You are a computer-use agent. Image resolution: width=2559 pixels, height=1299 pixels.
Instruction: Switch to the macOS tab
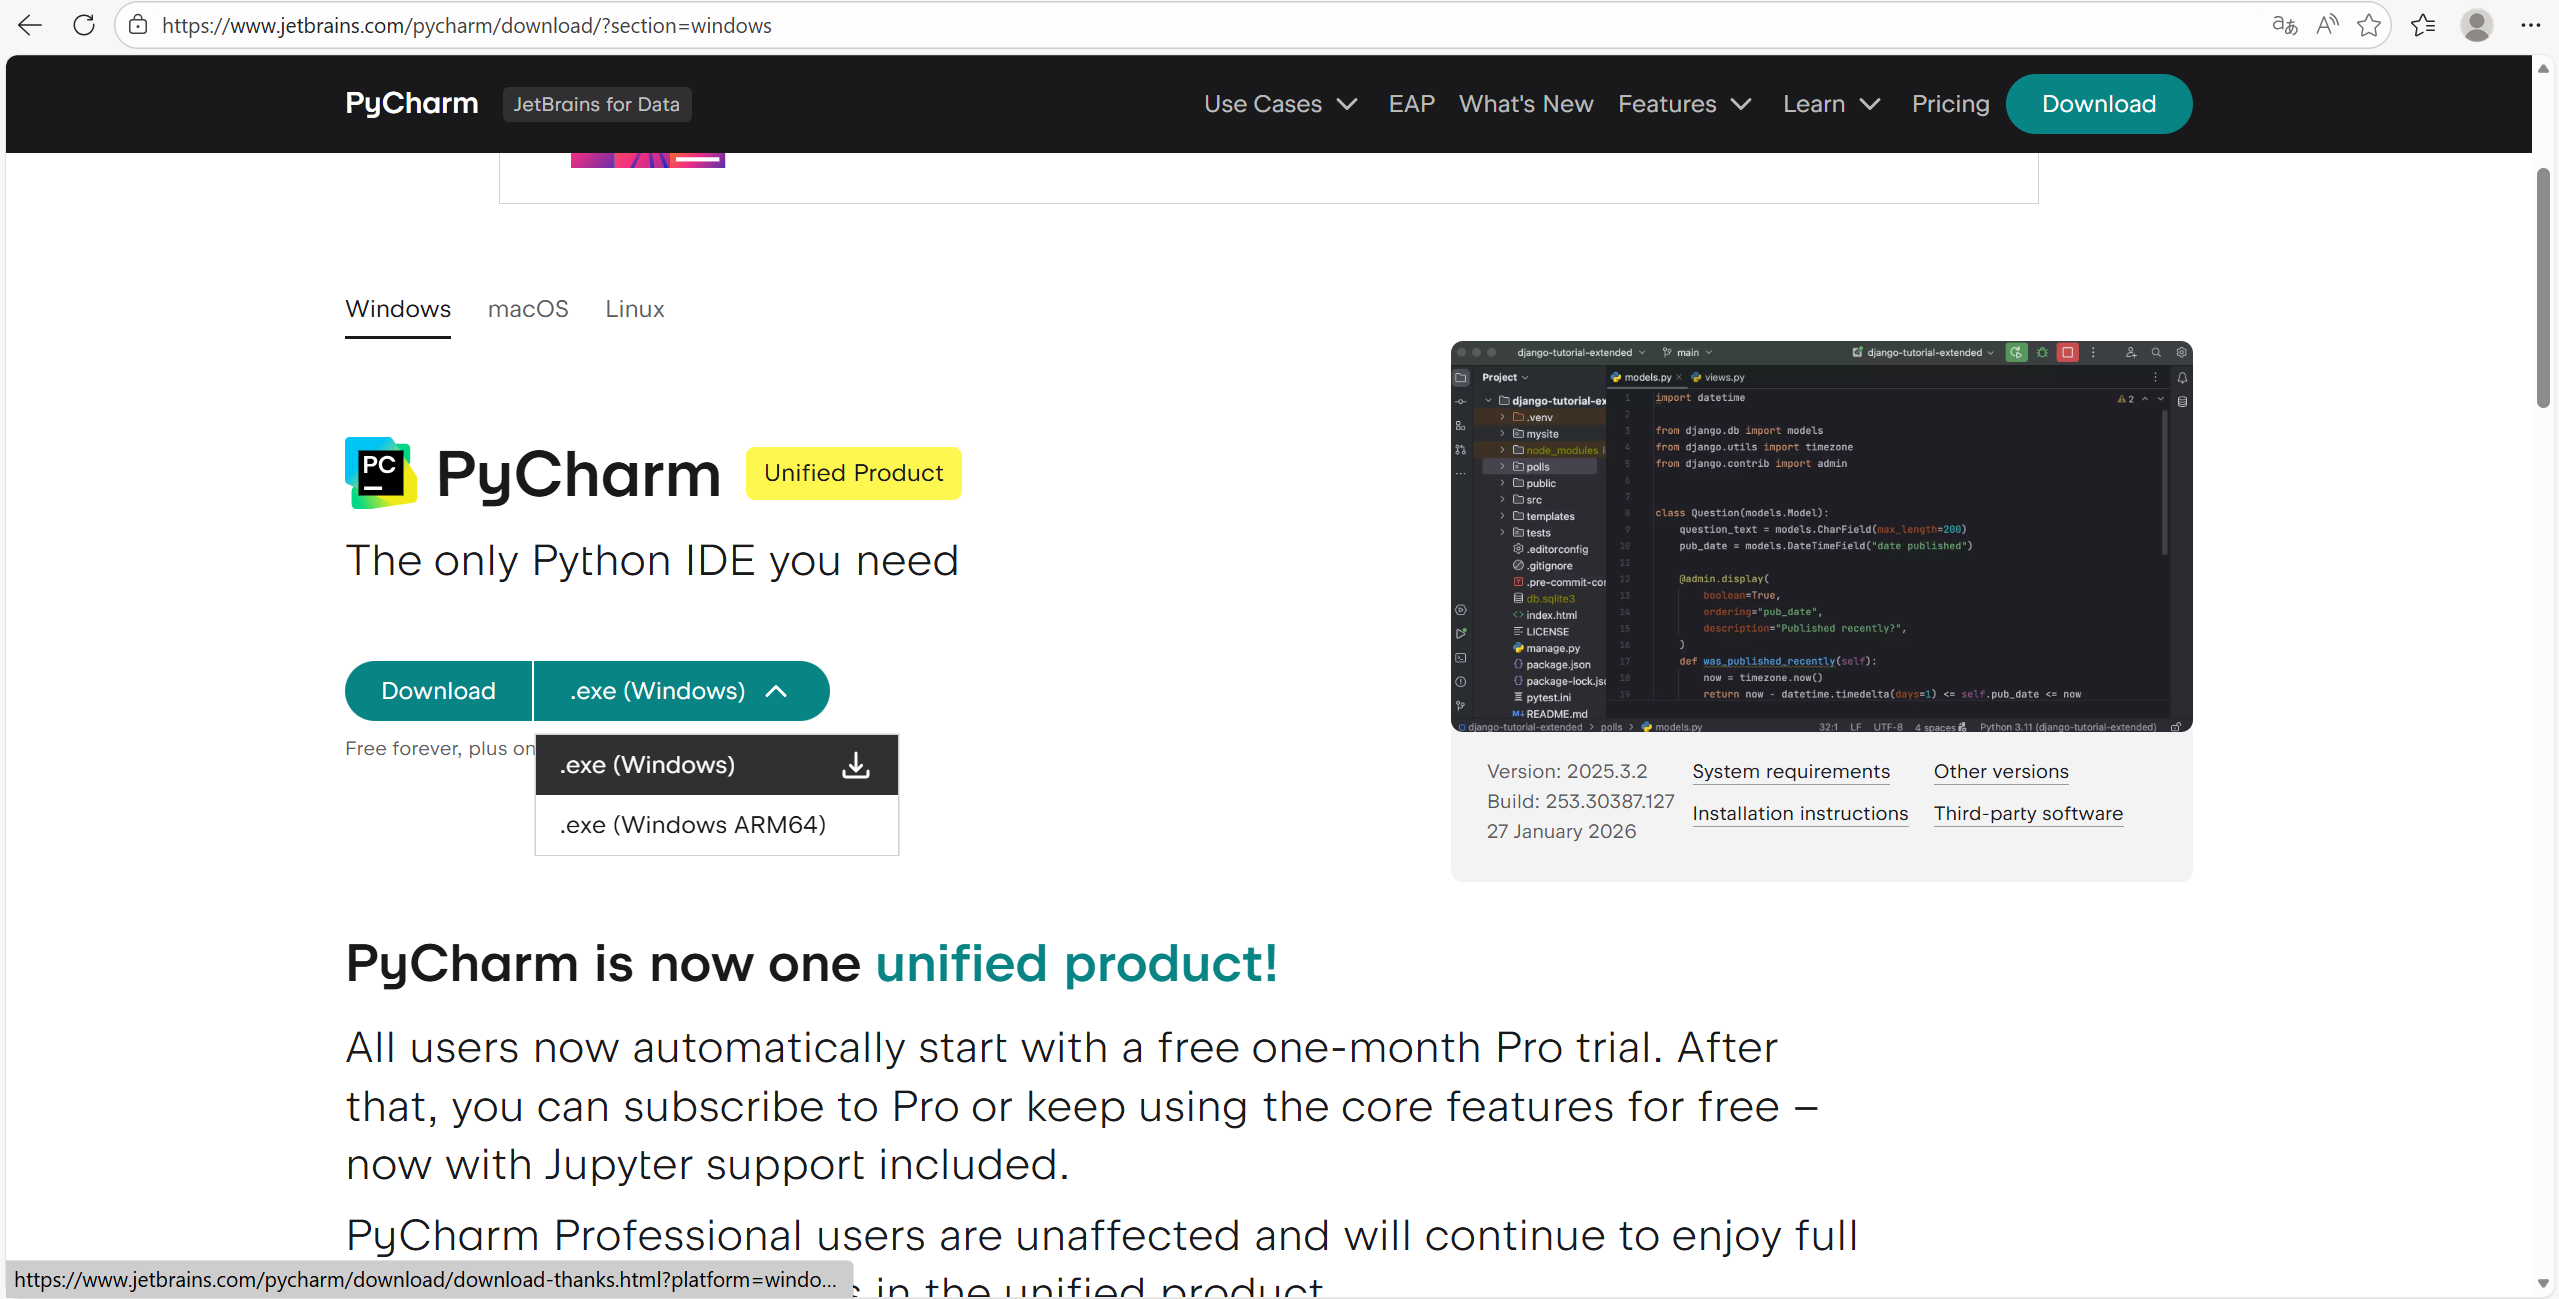(528, 309)
